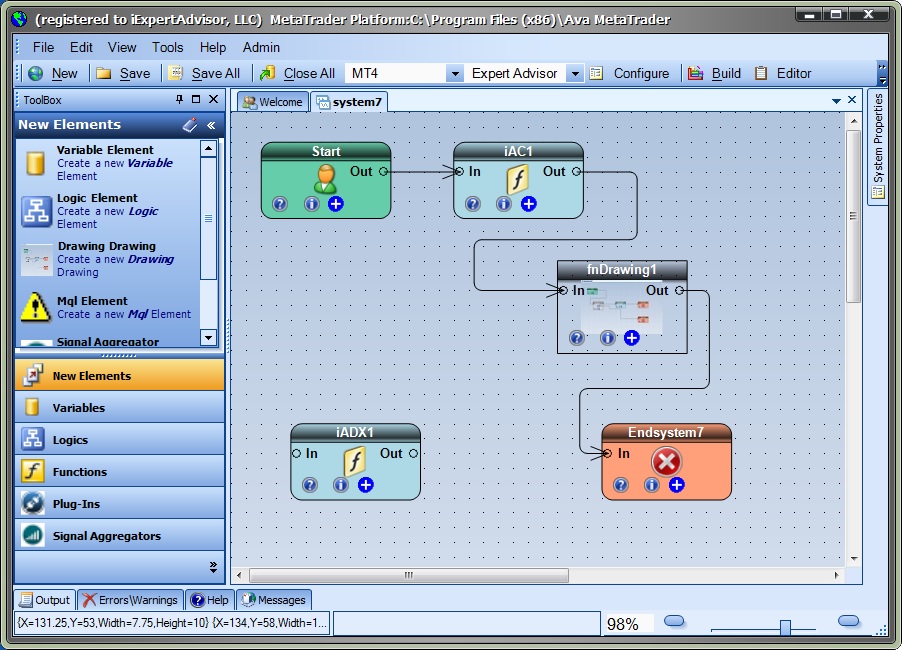The height and width of the screenshot is (650, 902).
Task: Open the Expert Advisor type dropdown
Action: tap(575, 74)
